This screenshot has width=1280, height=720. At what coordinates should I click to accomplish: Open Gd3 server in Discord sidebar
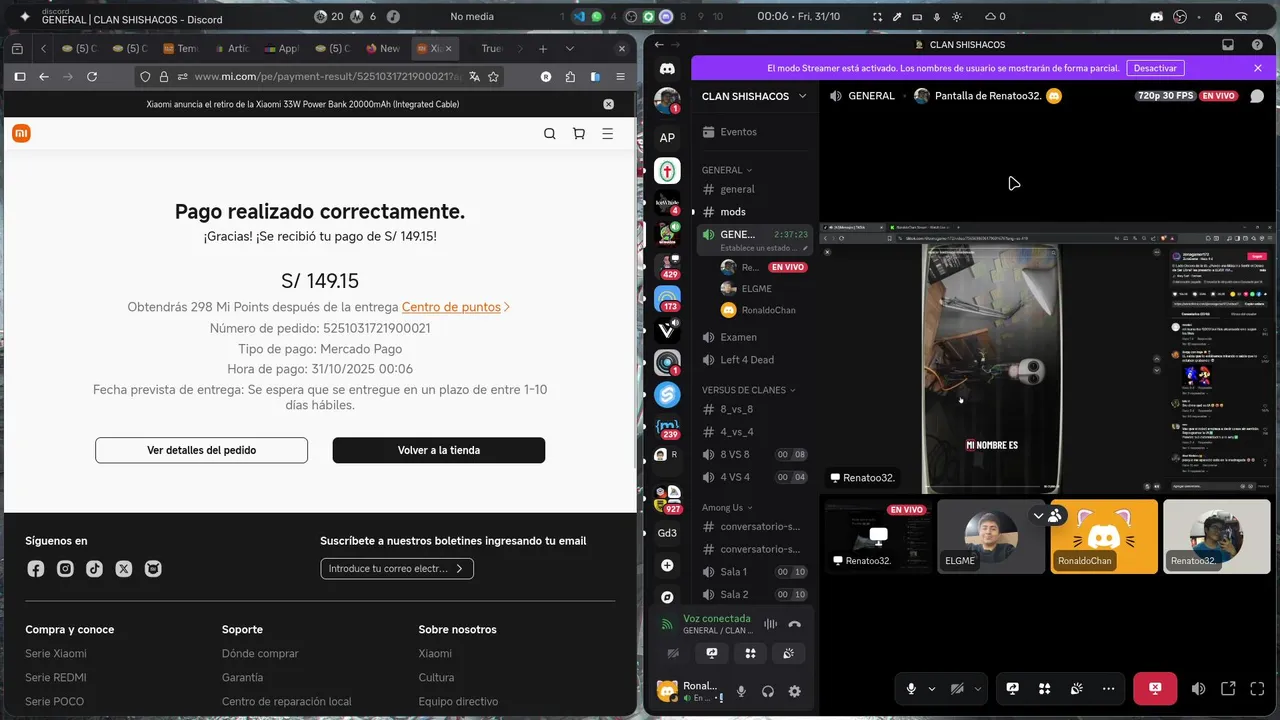(667, 533)
